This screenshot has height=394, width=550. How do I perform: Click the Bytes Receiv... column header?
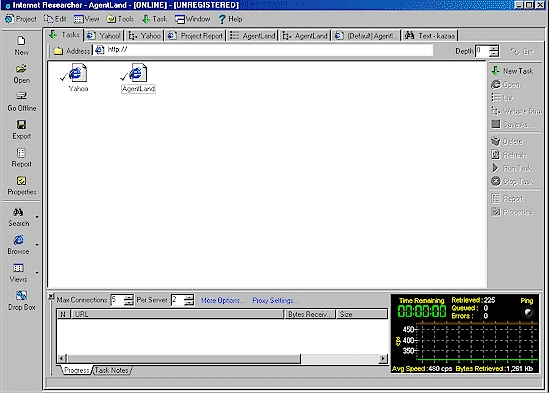(310, 314)
